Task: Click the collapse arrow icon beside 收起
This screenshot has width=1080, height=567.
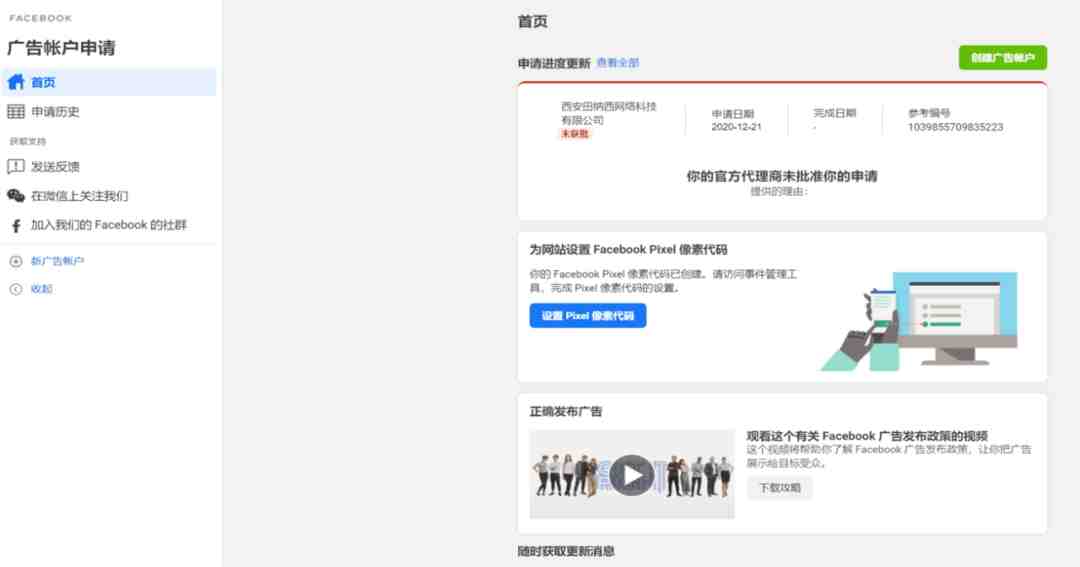Action: click(16, 289)
